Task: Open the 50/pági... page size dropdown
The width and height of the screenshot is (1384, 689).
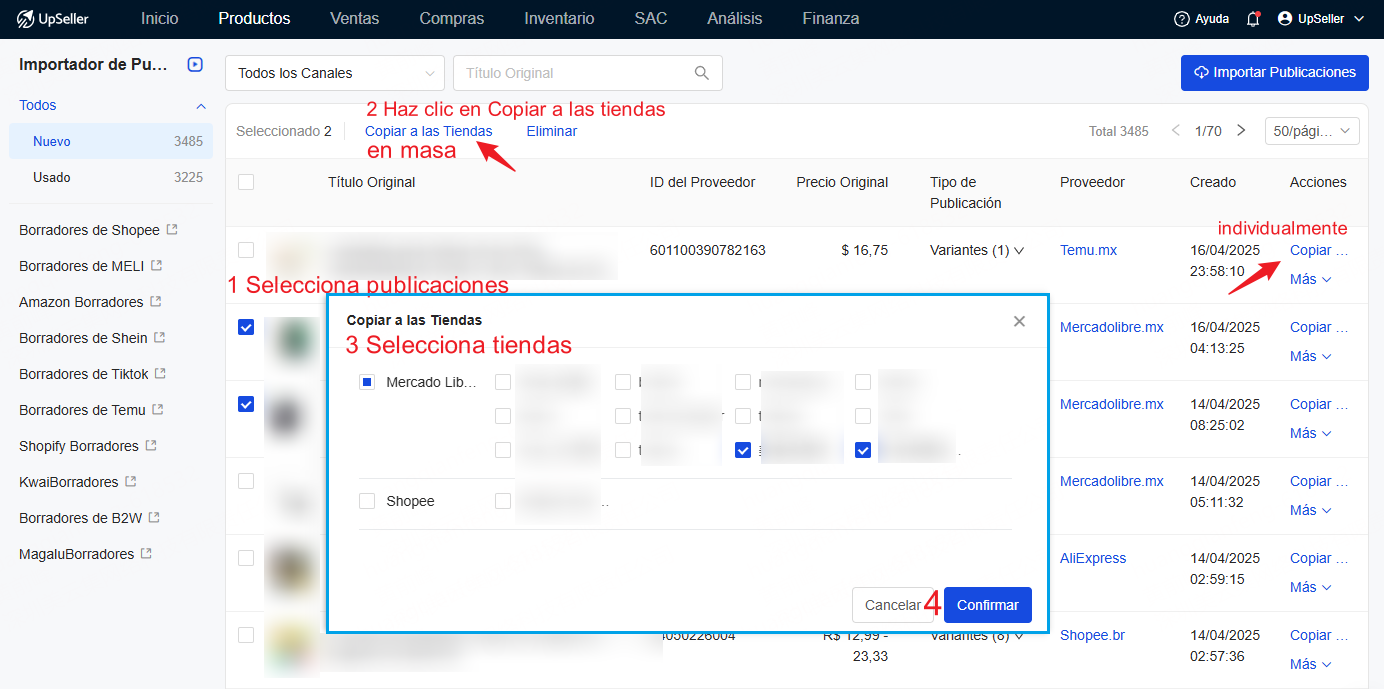Action: coord(1312,131)
